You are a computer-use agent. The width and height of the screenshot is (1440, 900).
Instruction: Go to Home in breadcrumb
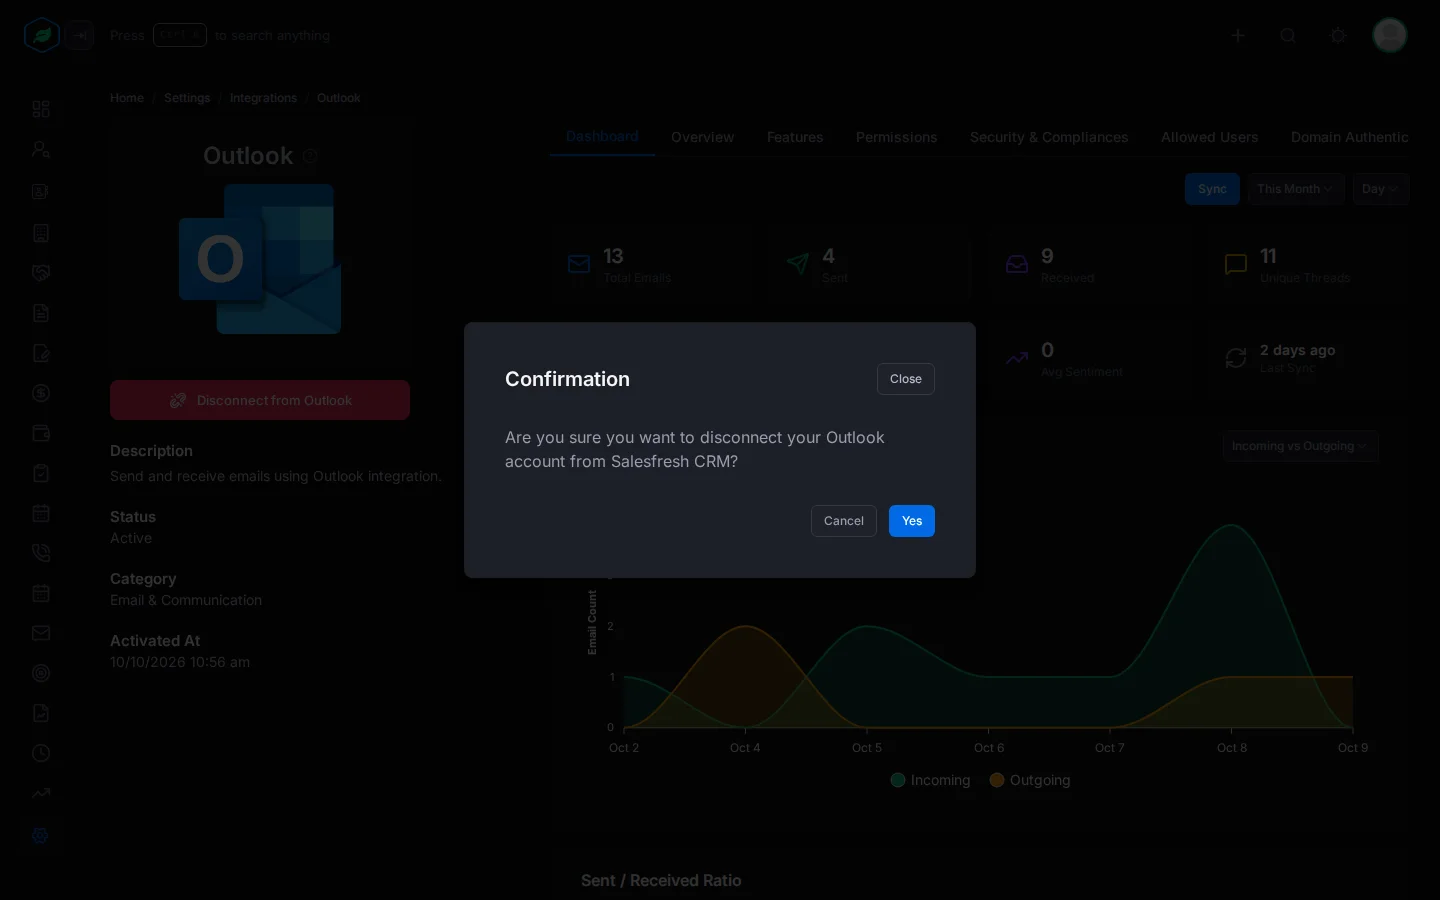pos(127,98)
